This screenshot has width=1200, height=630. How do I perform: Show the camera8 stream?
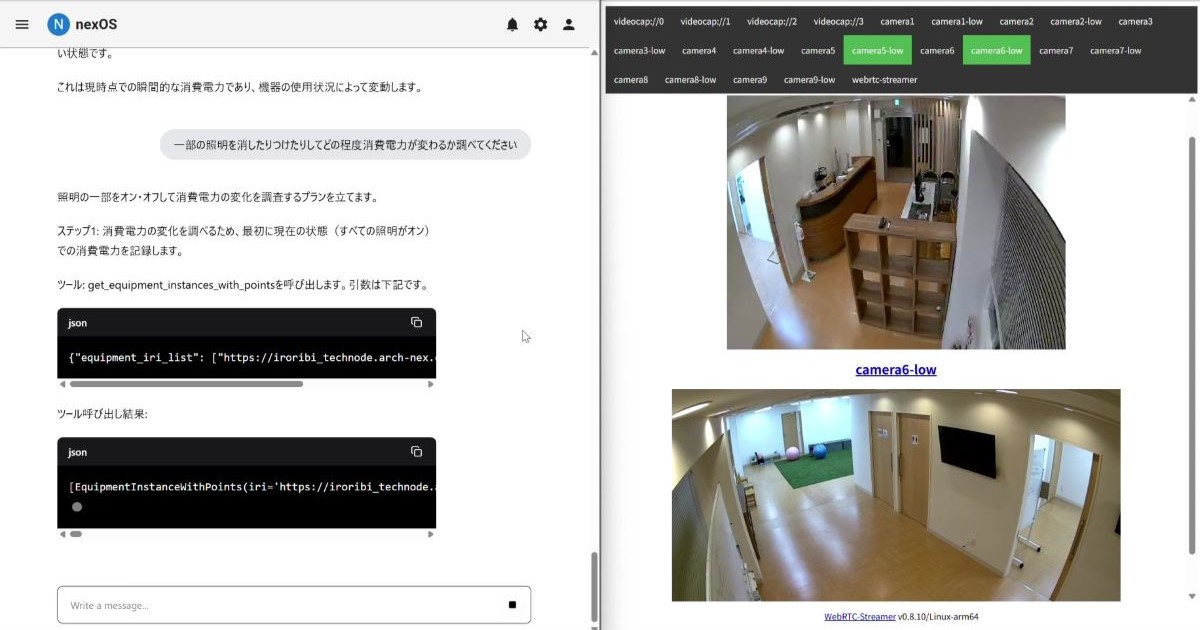[x=631, y=79]
